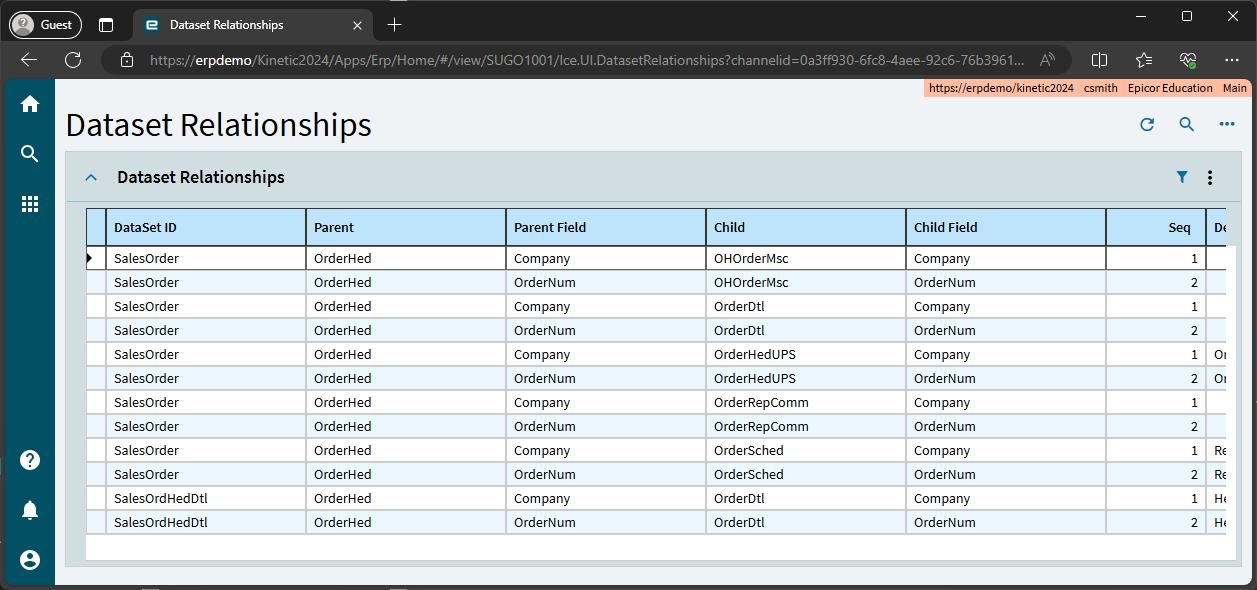The width and height of the screenshot is (1257, 590).
Task: Select the Dataset Relationships browser tab
Action: 226,25
